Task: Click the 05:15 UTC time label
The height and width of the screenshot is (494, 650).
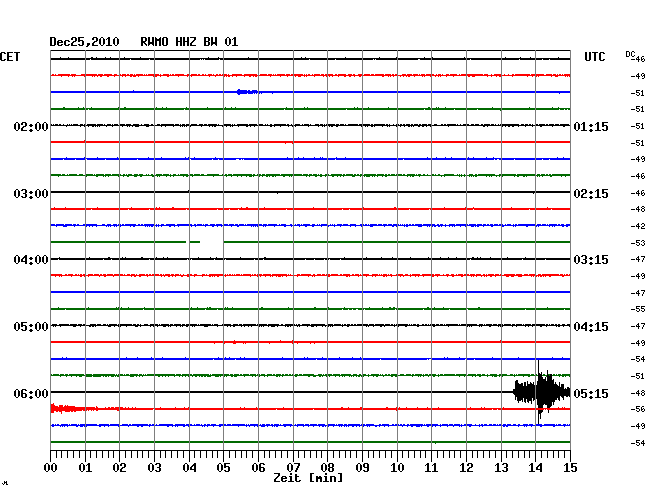Action: pos(591,393)
